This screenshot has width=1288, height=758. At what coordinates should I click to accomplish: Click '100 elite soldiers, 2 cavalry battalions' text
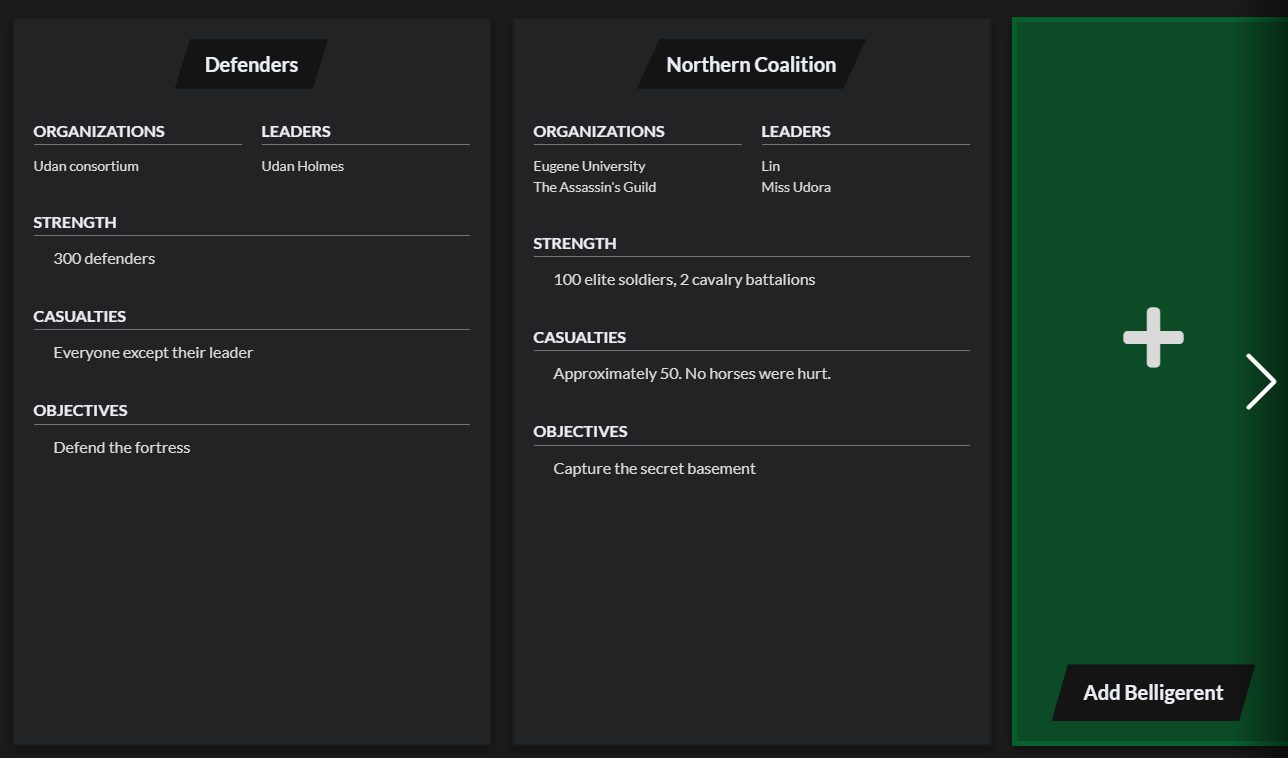point(684,279)
